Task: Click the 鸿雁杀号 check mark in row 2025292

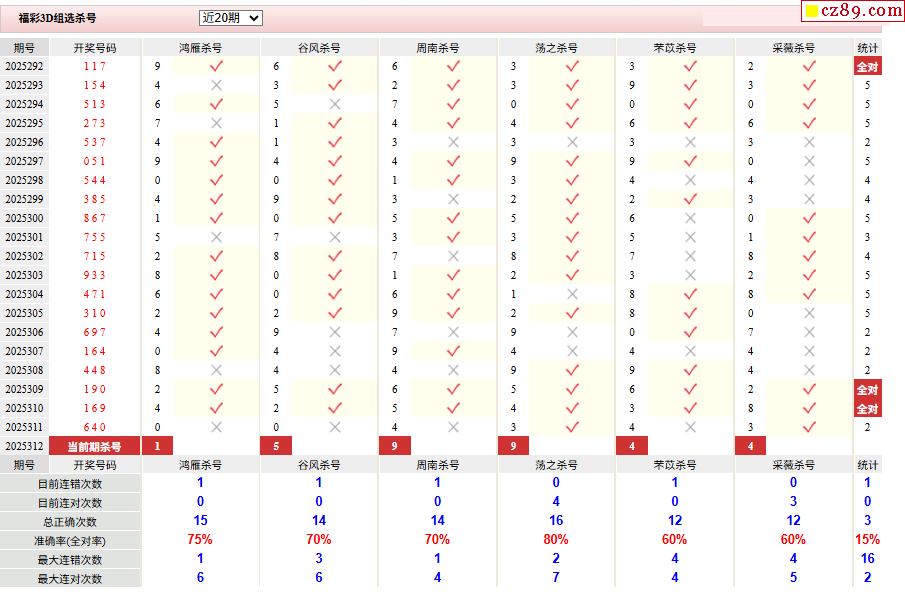Action: [x=216, y=66]
